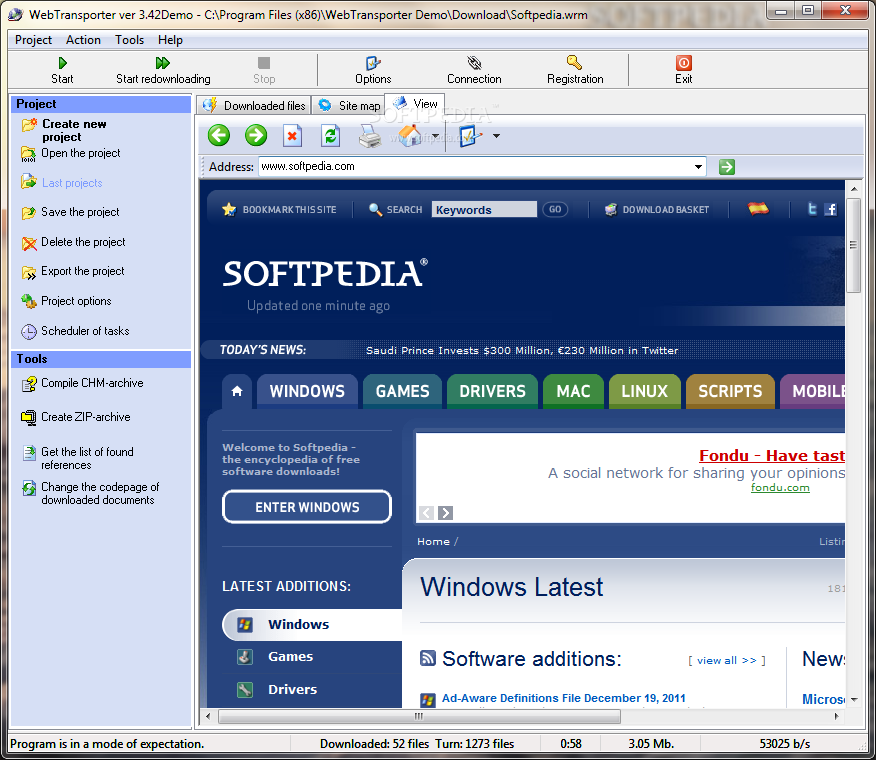Click the Keywords search box on page
Screen dimensions: 876x760
(x=484, y=210)
